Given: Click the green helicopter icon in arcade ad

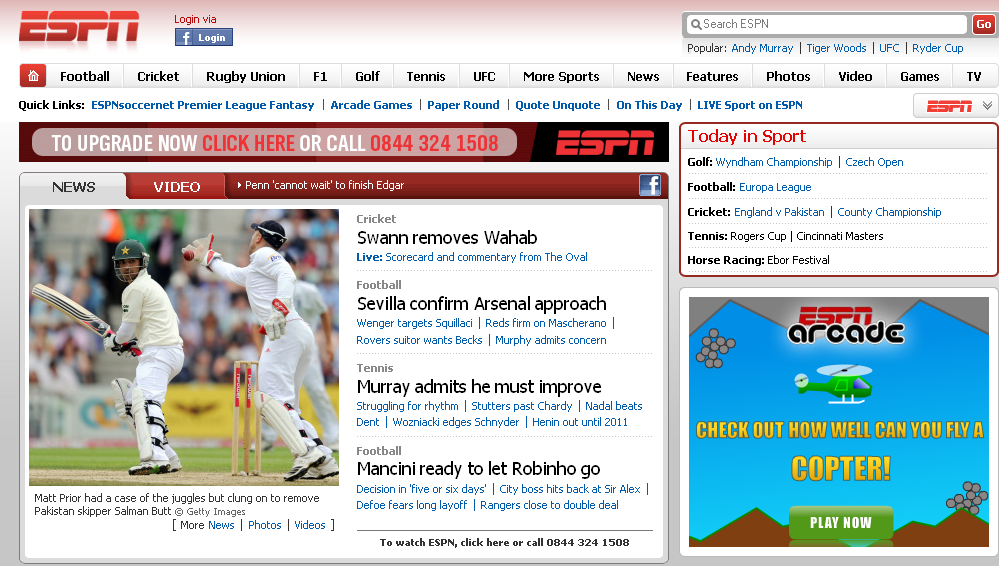Looking at the screenshot, I should pos(833,384).
